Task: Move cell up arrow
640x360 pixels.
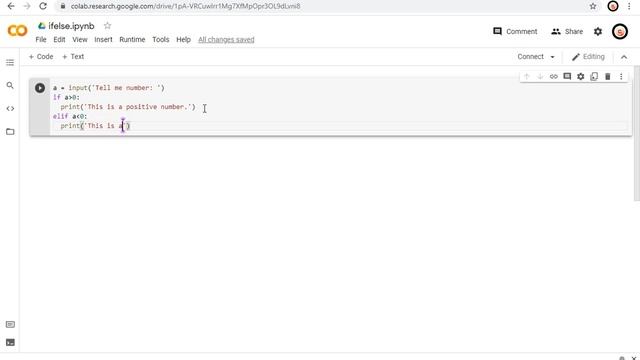Action: click(x=527, y=76)
